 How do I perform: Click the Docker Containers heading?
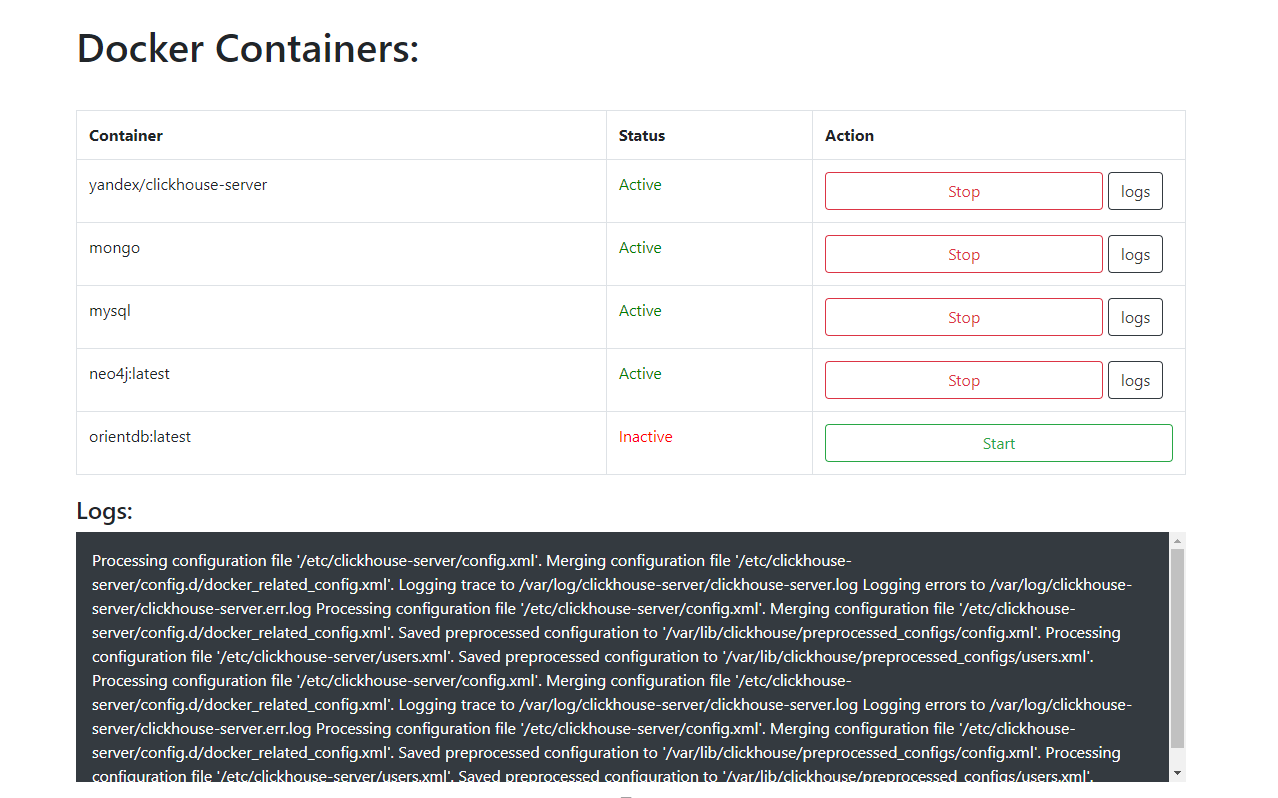point(247,48)
